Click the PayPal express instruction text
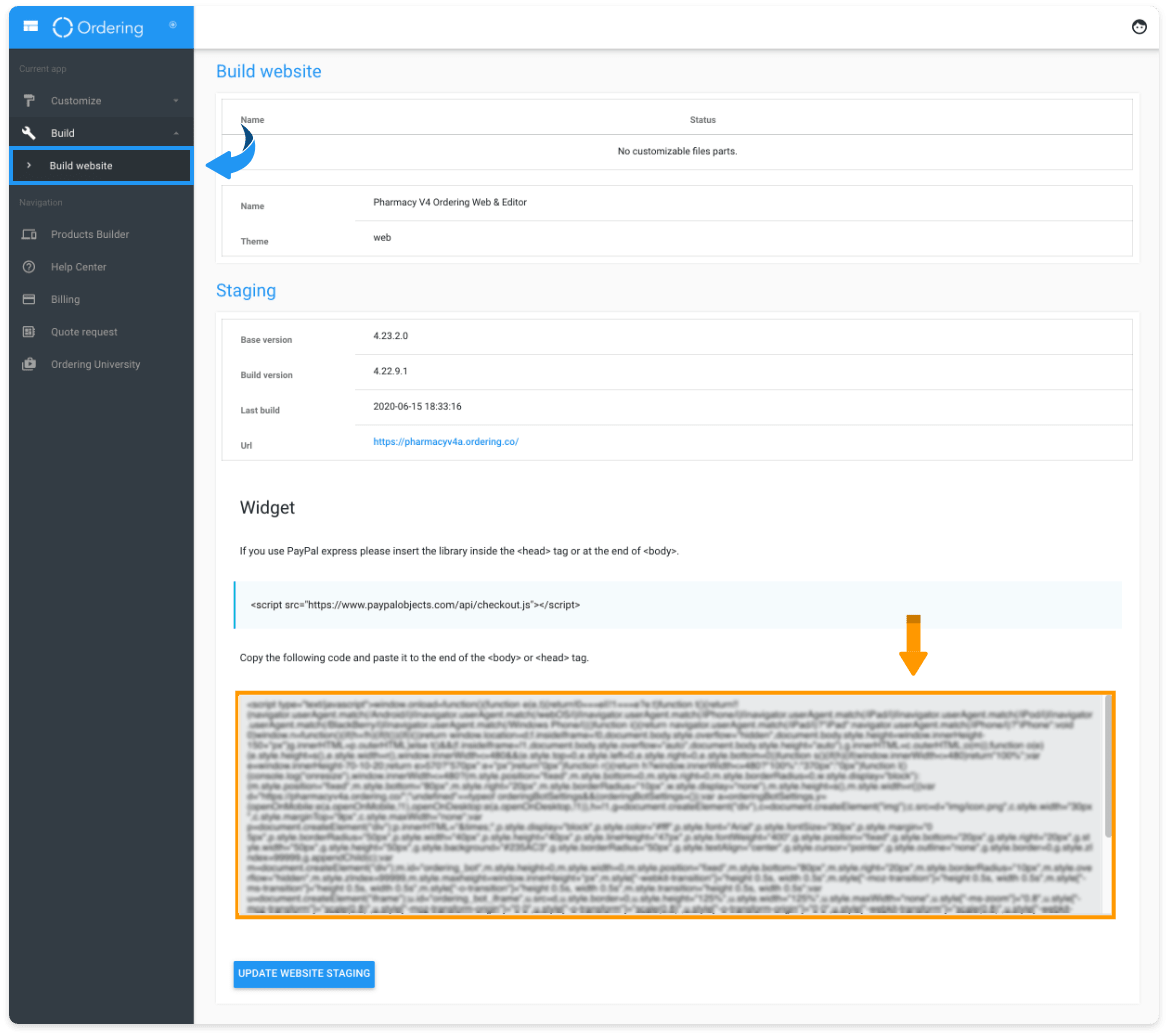The image size is (1168, 1036). point(459,551)
